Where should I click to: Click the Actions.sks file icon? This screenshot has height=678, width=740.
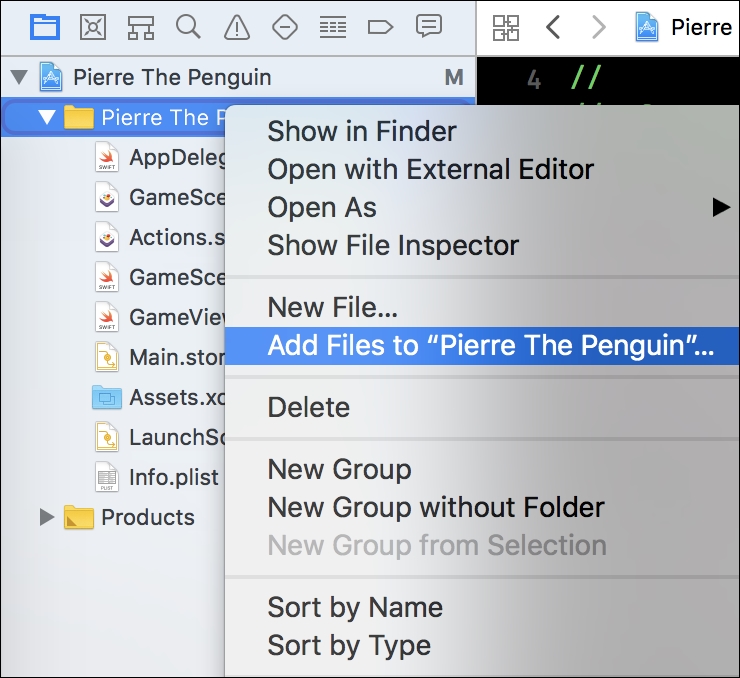107,237
